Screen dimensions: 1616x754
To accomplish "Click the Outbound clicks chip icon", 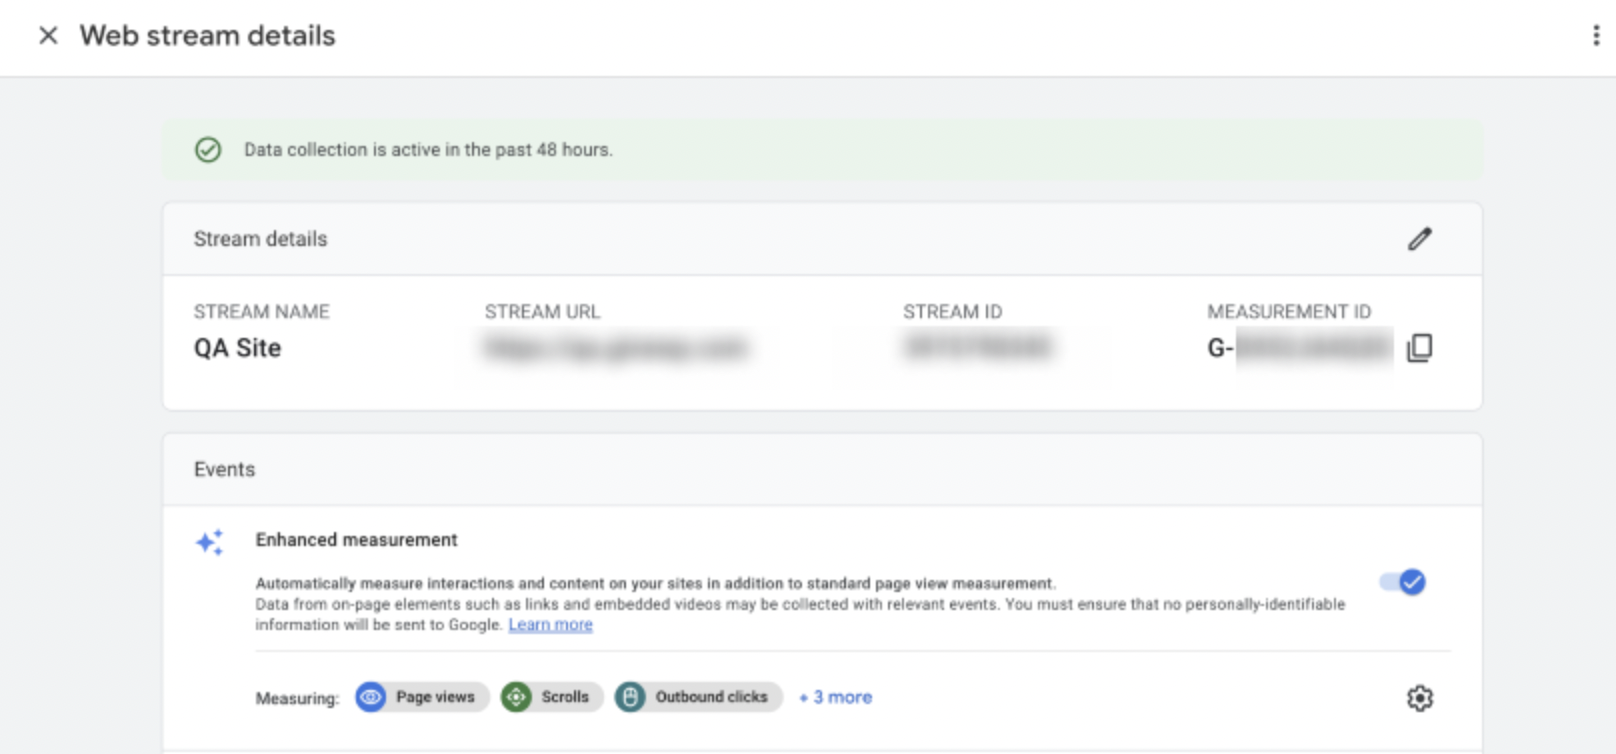I will tap(630, 697).
